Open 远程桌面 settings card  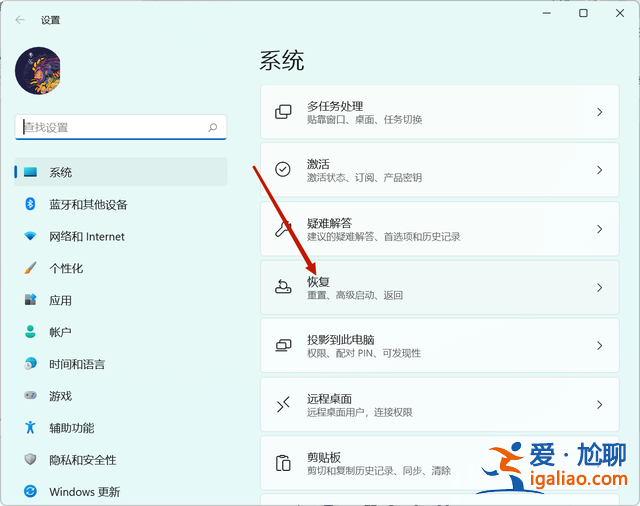[x=440, y=404]
